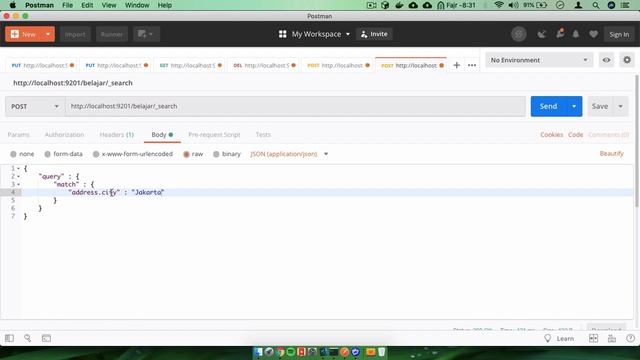Open the Trash in the Dock
This screenshot has height=360, width=640.
pyautogui.click(x=381, y=352)
